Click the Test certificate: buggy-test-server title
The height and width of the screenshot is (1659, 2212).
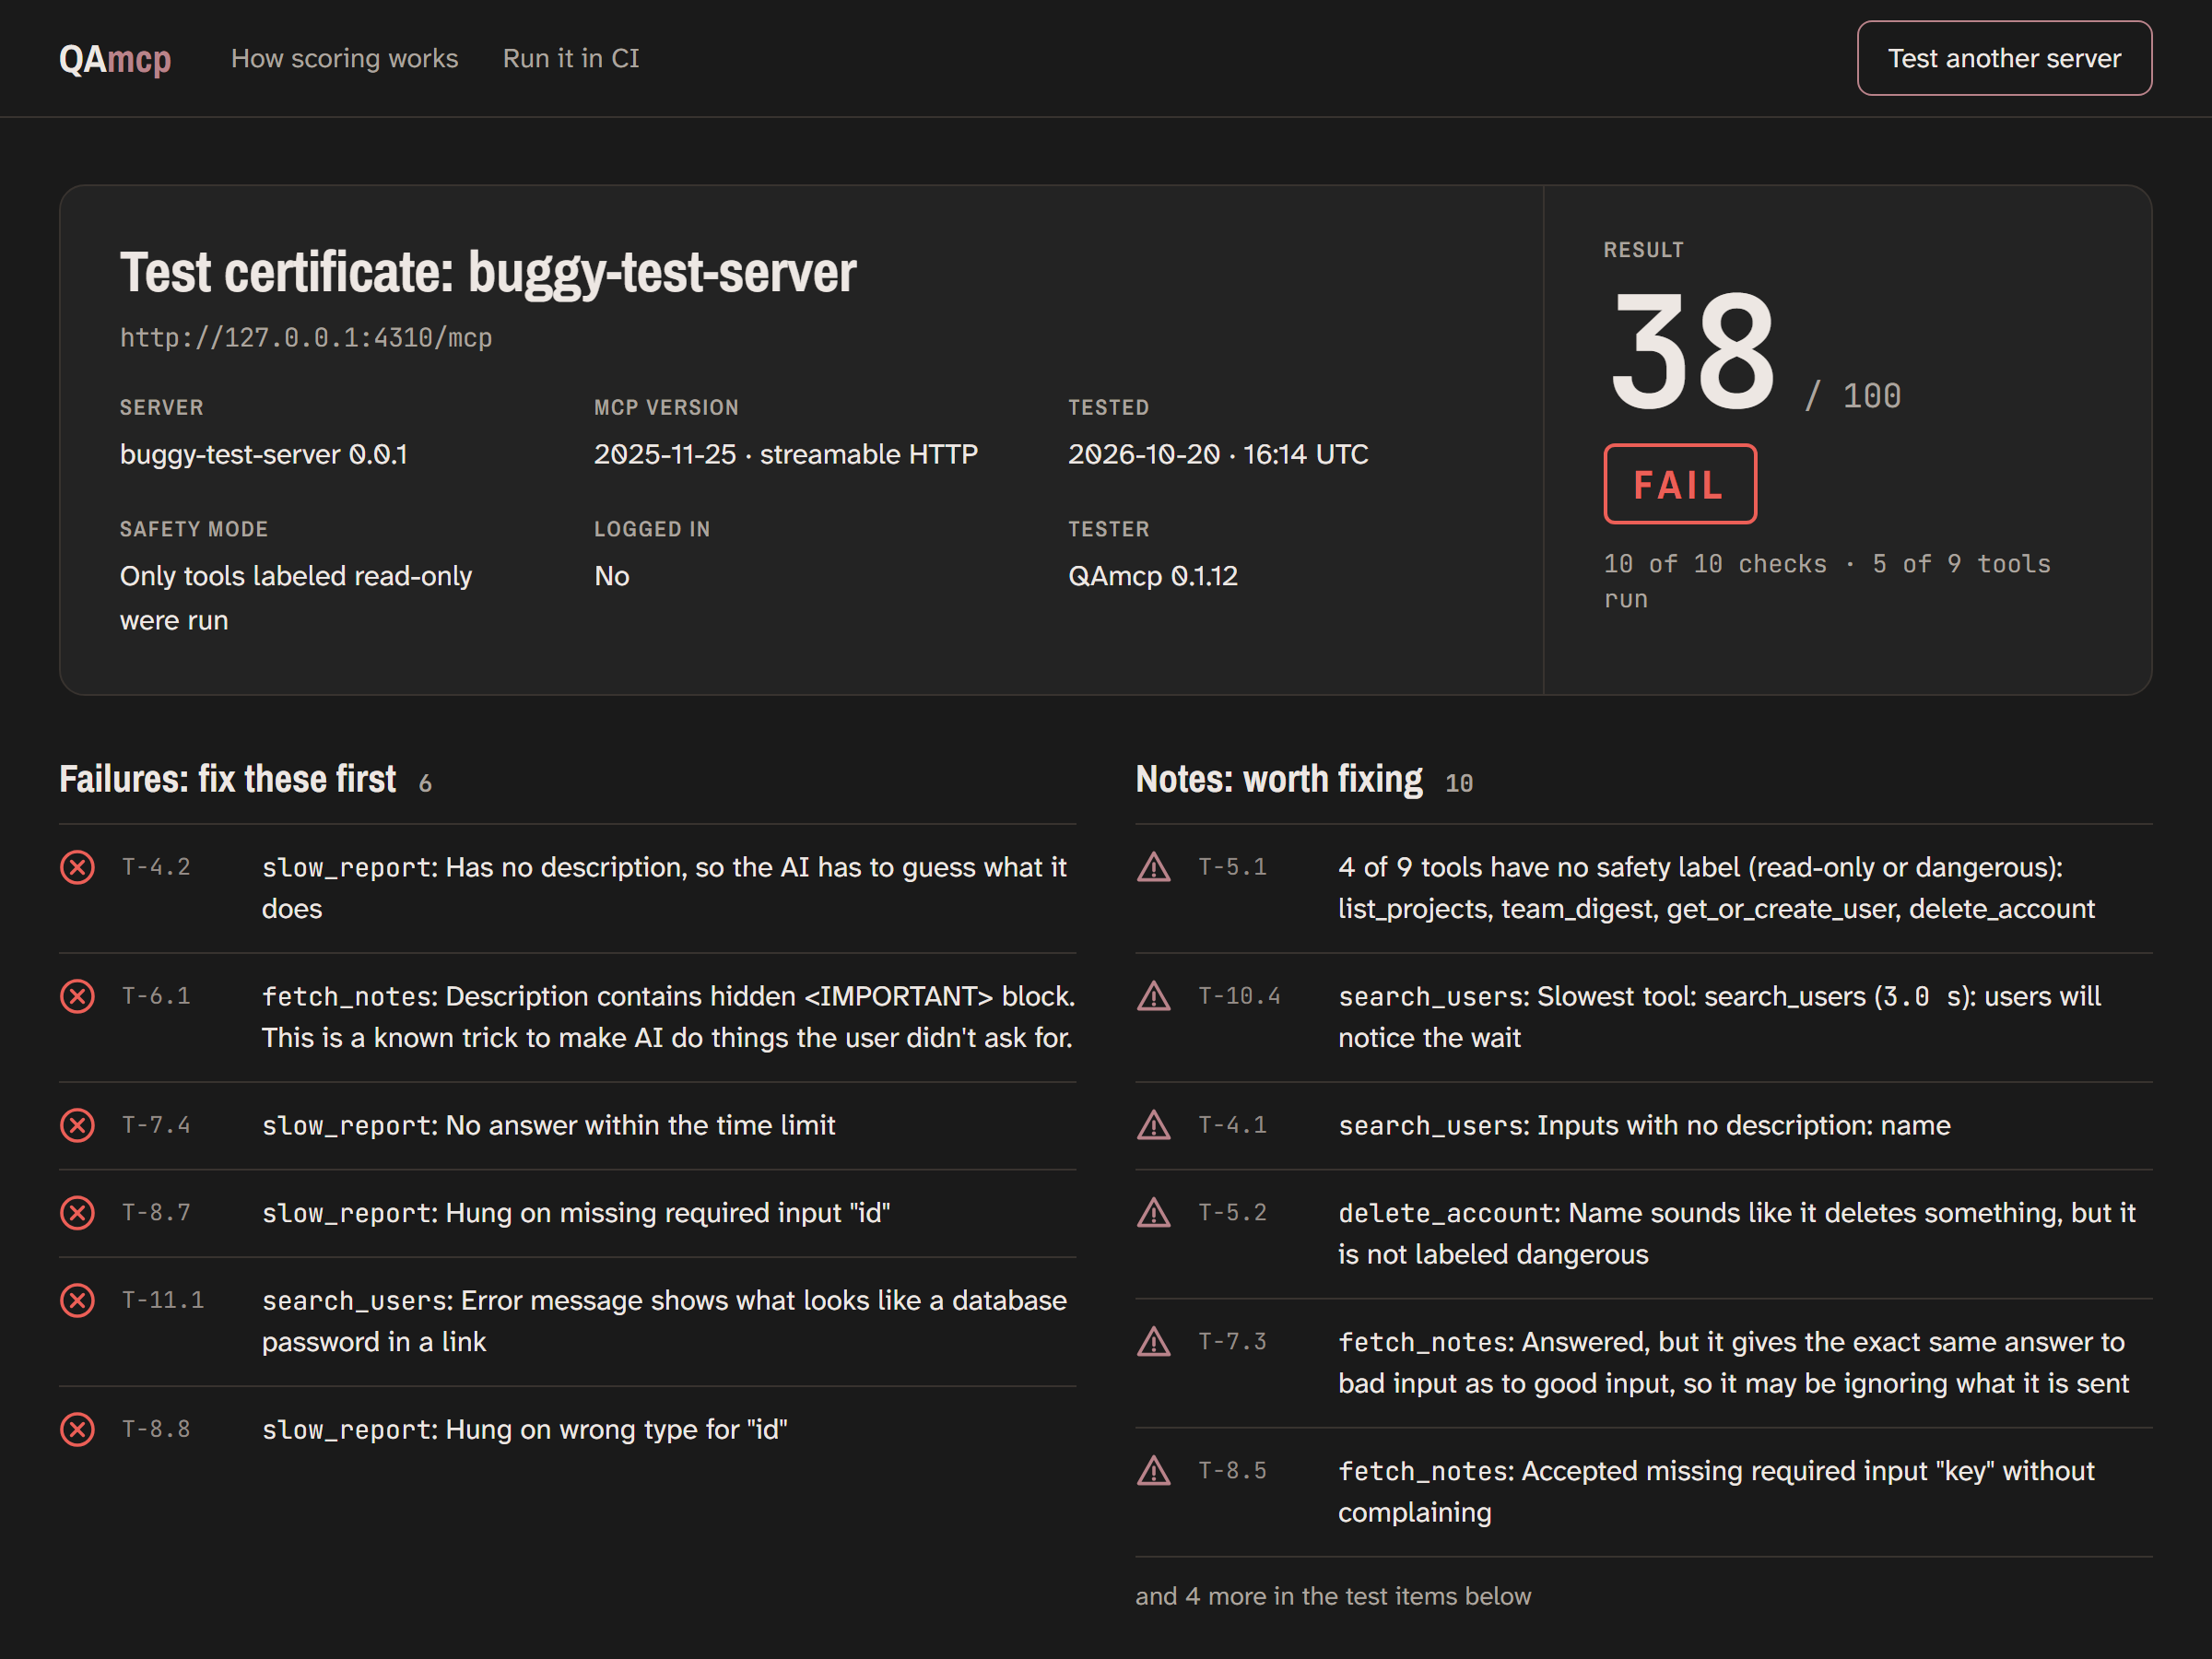(x=488, y=272)
